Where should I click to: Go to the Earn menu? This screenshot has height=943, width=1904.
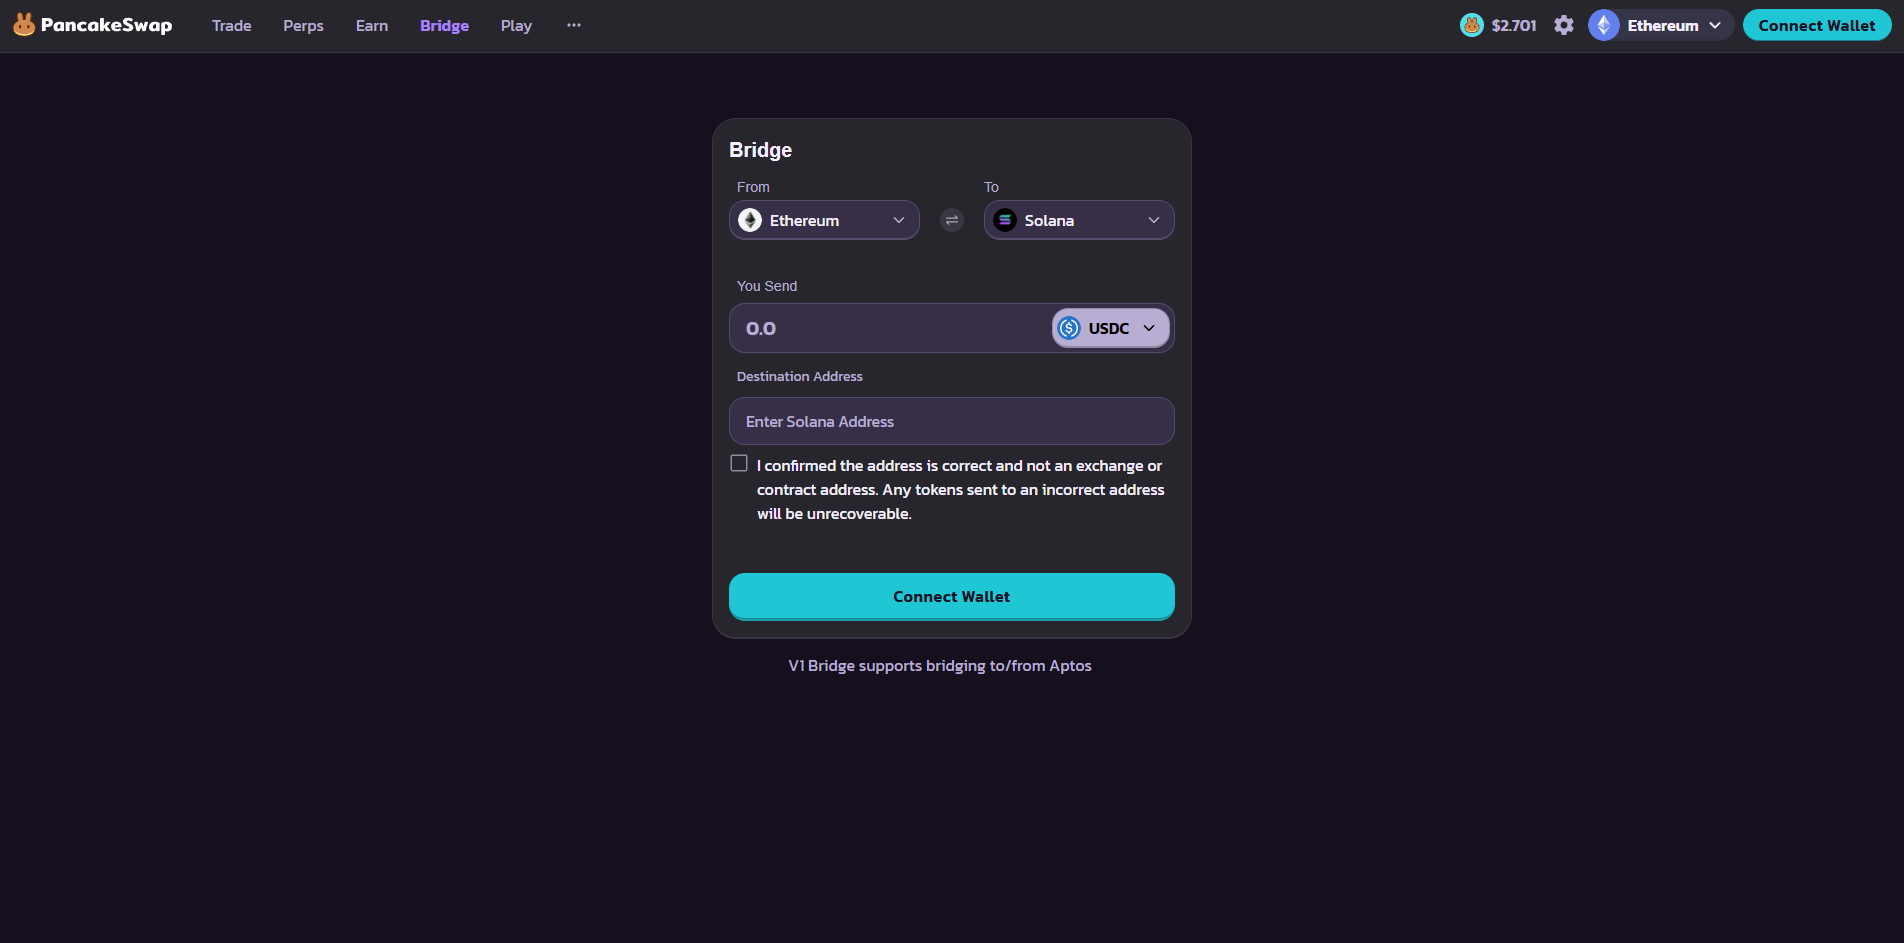(371, 25)
